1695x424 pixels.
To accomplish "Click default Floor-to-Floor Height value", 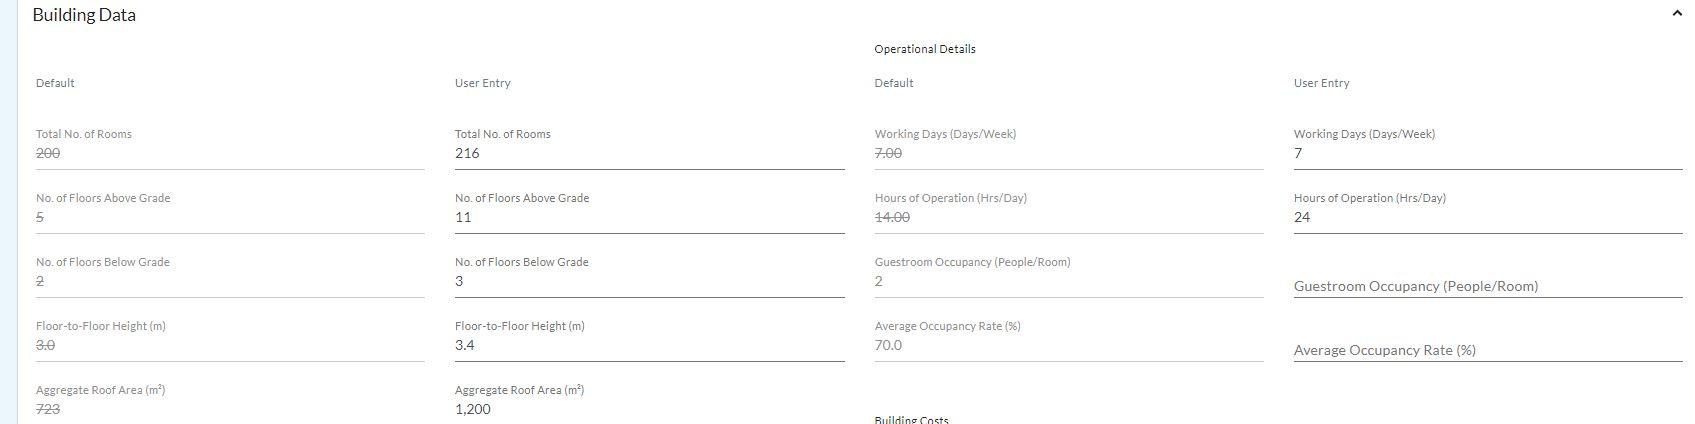I will coord(45,346).
